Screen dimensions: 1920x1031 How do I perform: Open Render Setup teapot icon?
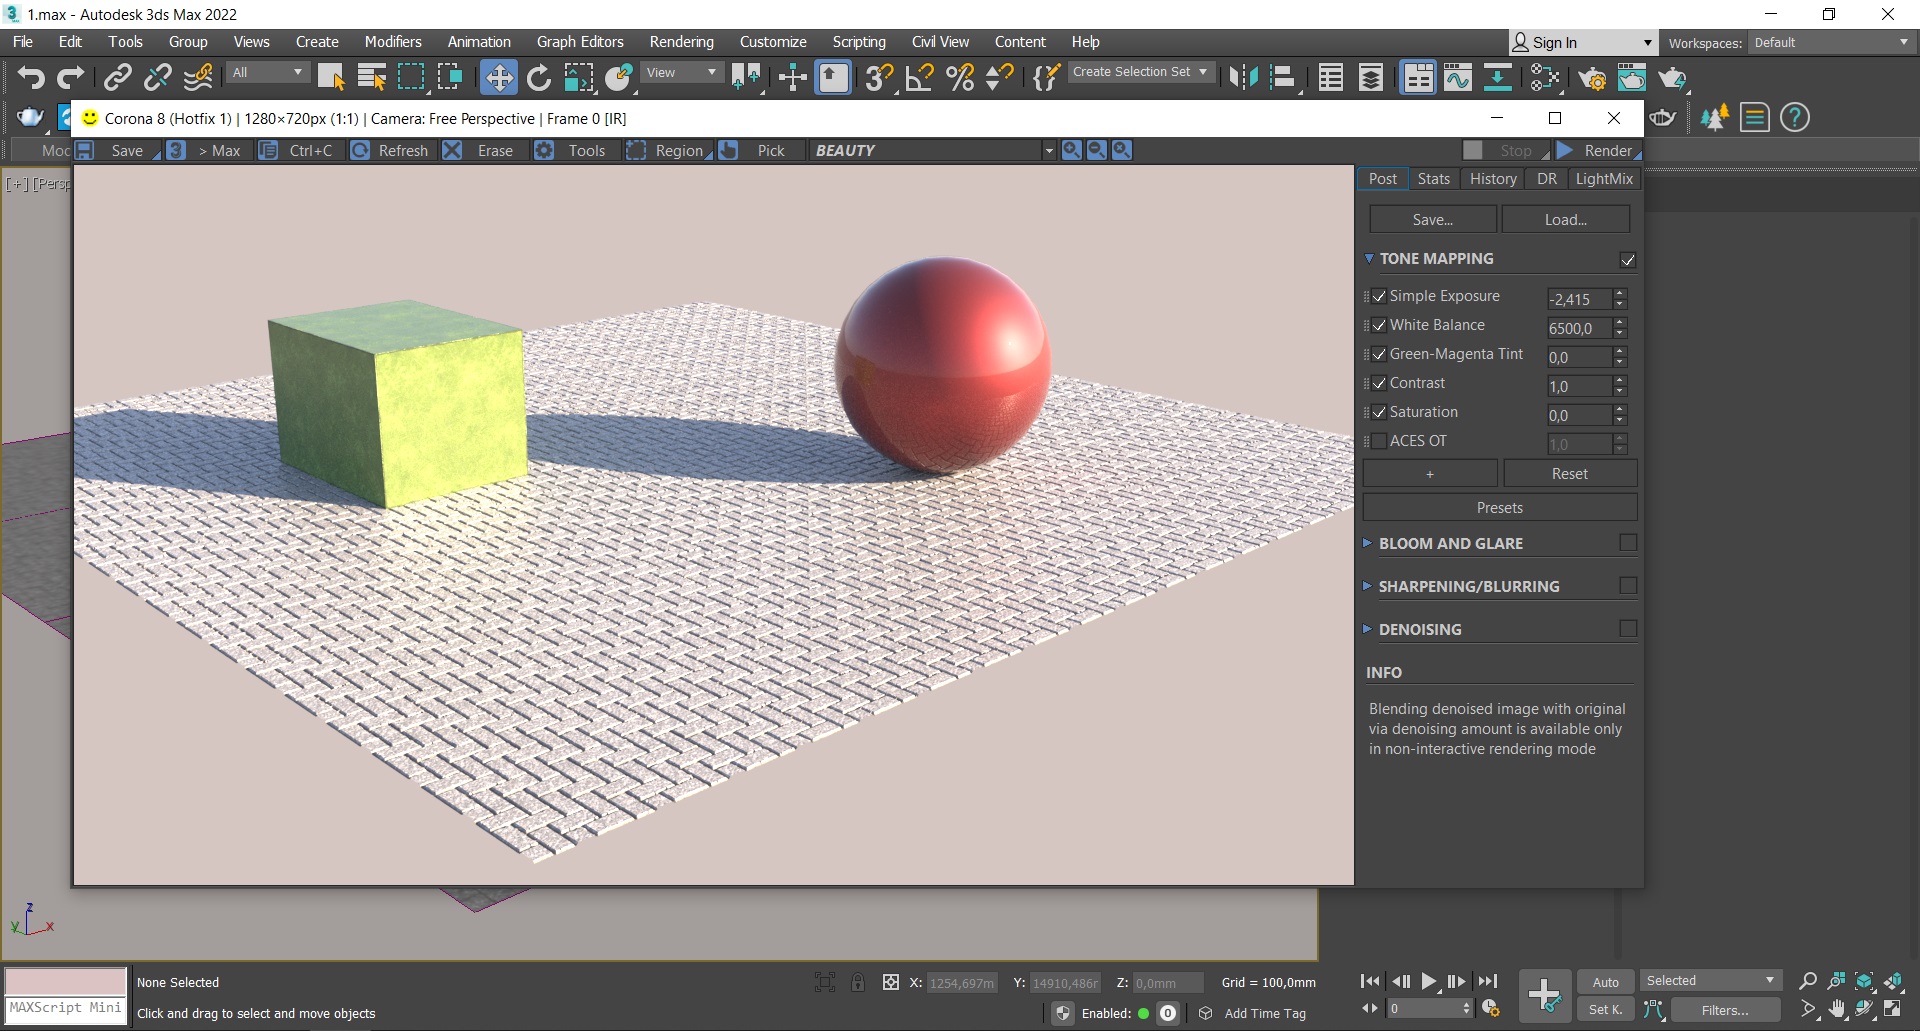click(1592, 78)
